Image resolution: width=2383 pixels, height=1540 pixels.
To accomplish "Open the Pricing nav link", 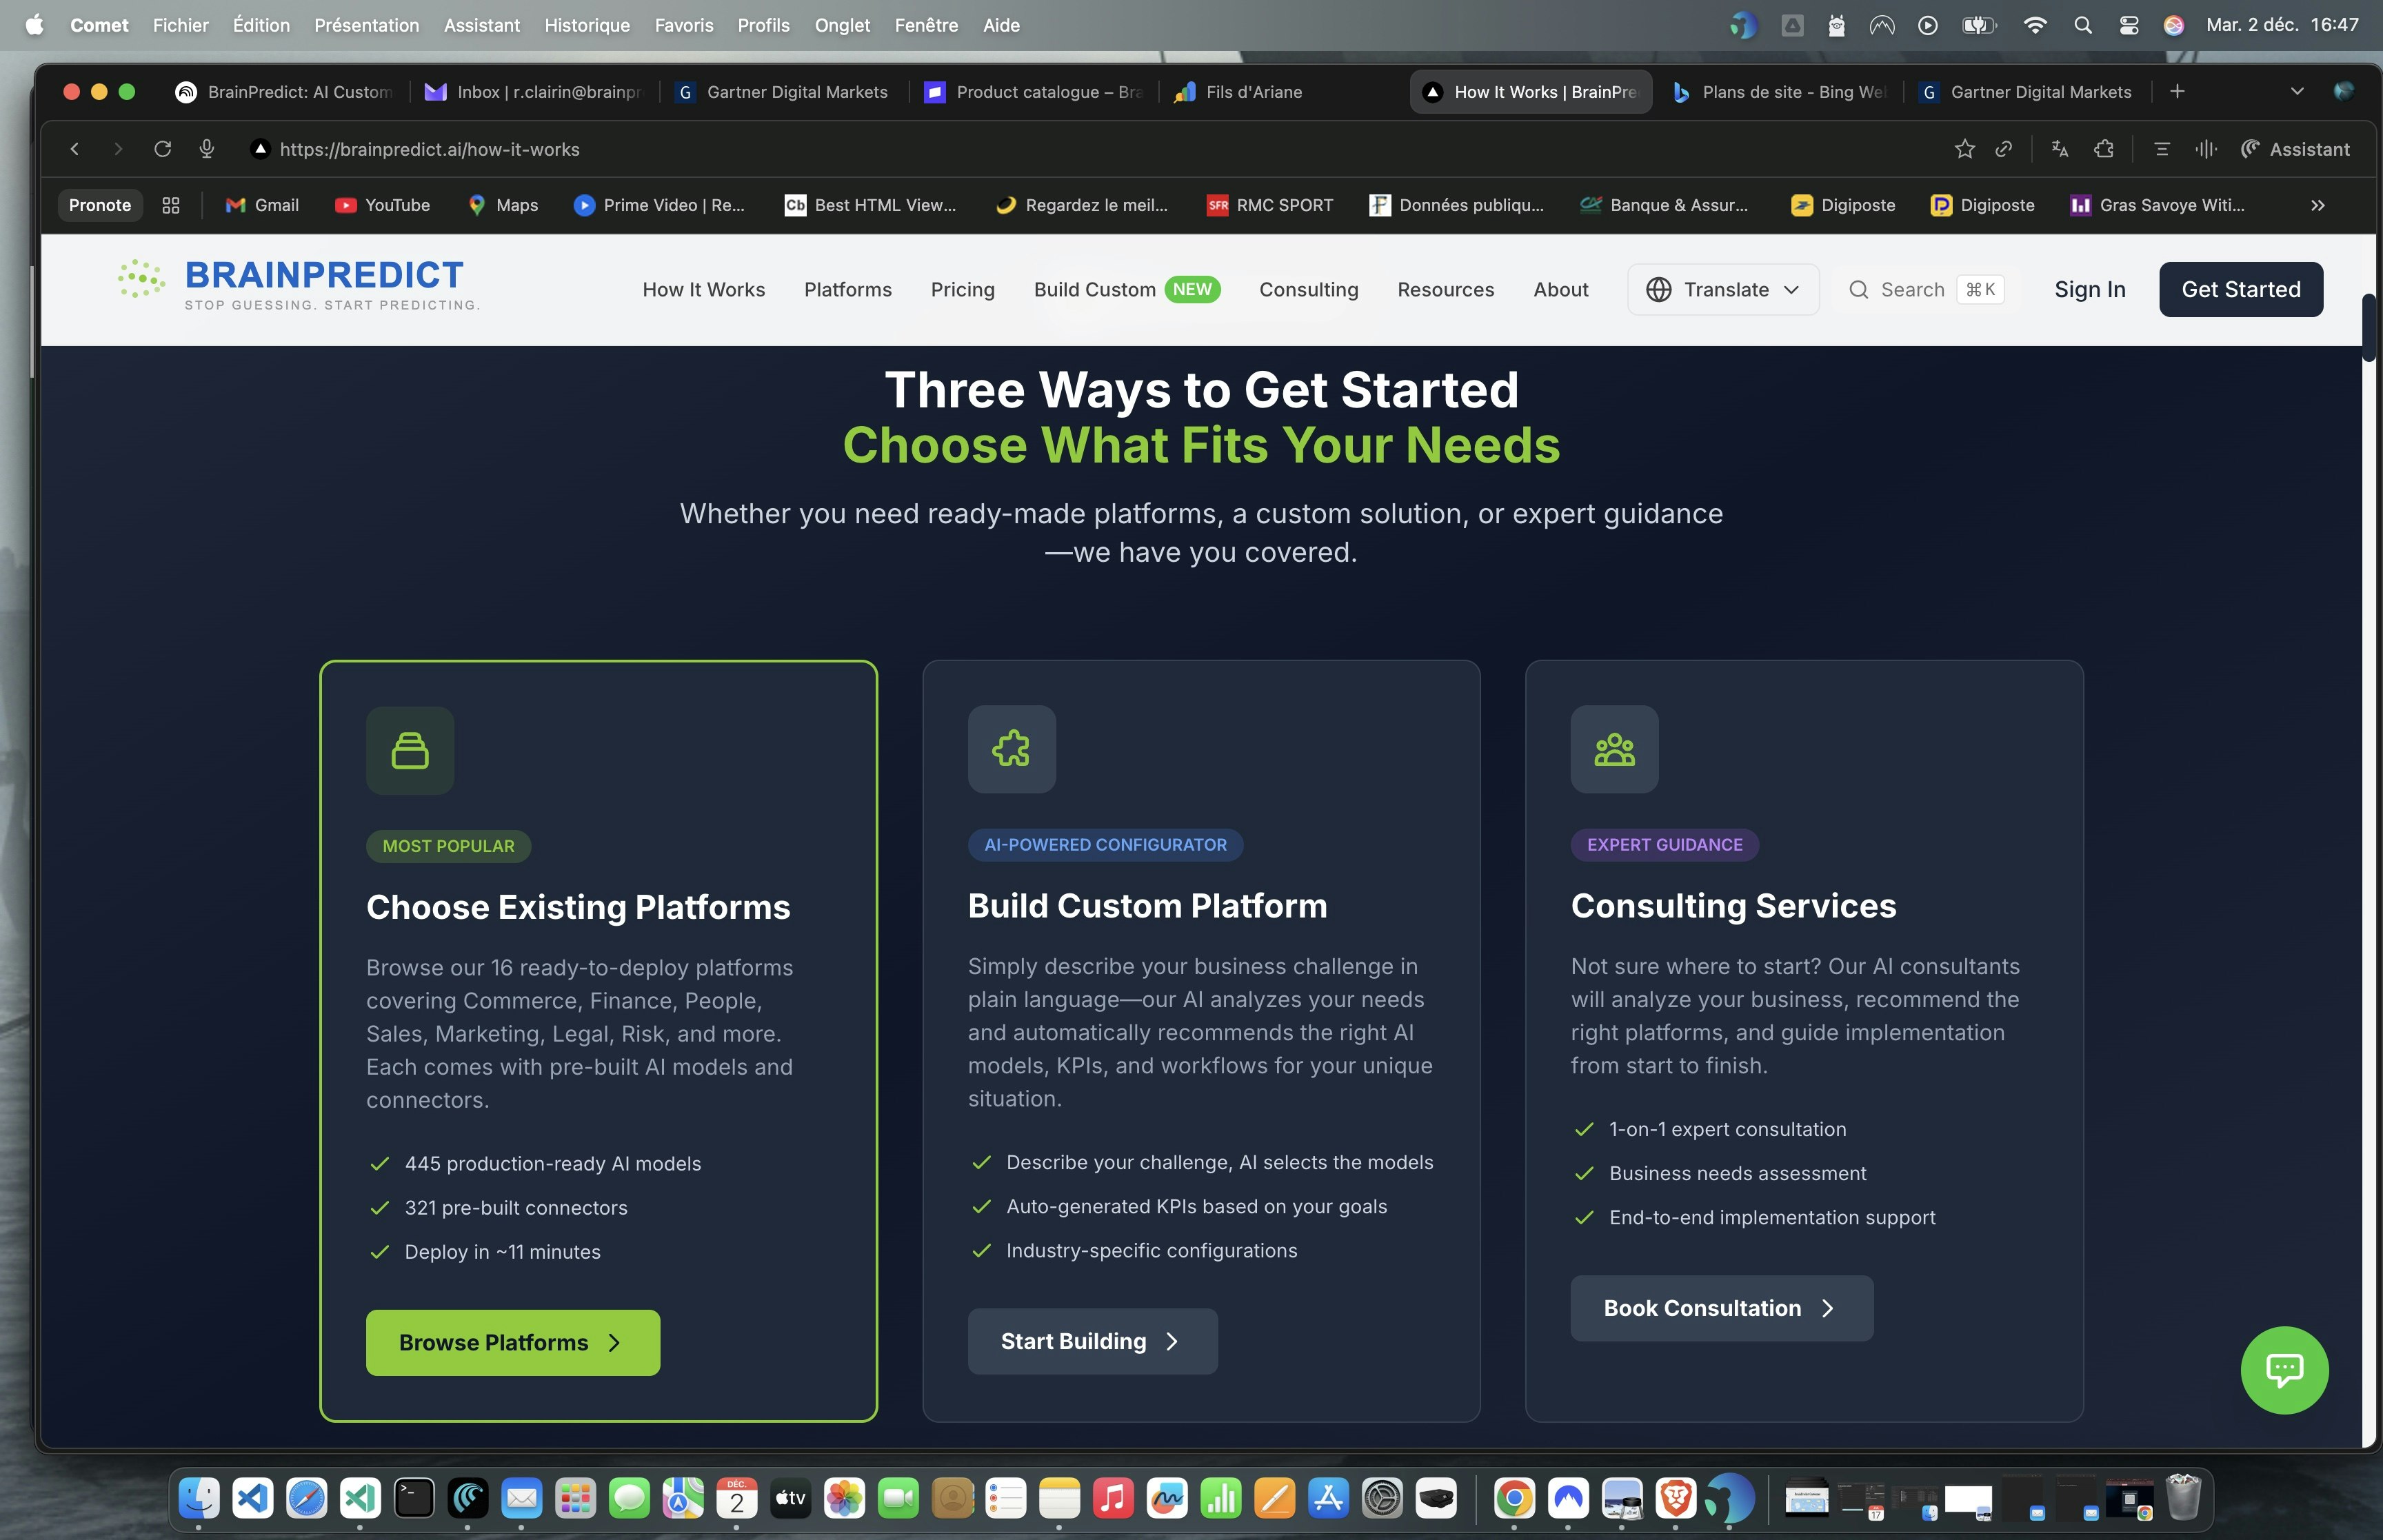I will 962,290.
